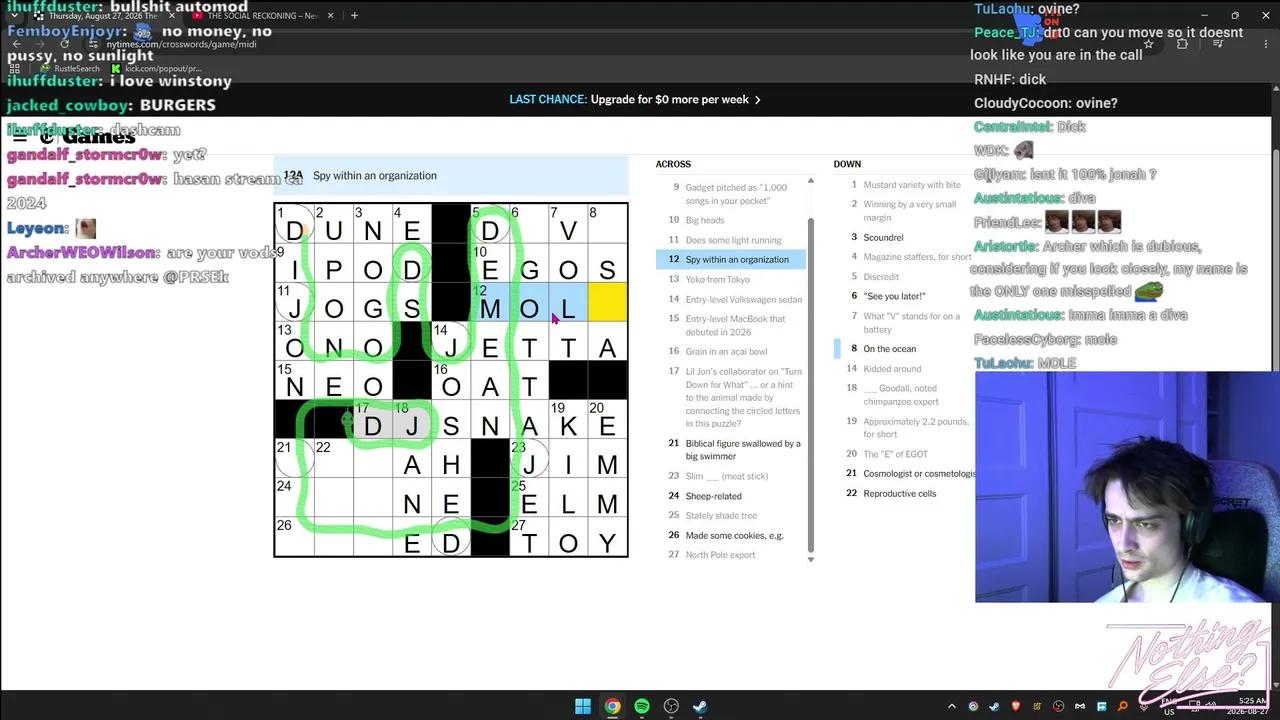Select clue 5 Down Discredit

(904, 277)
